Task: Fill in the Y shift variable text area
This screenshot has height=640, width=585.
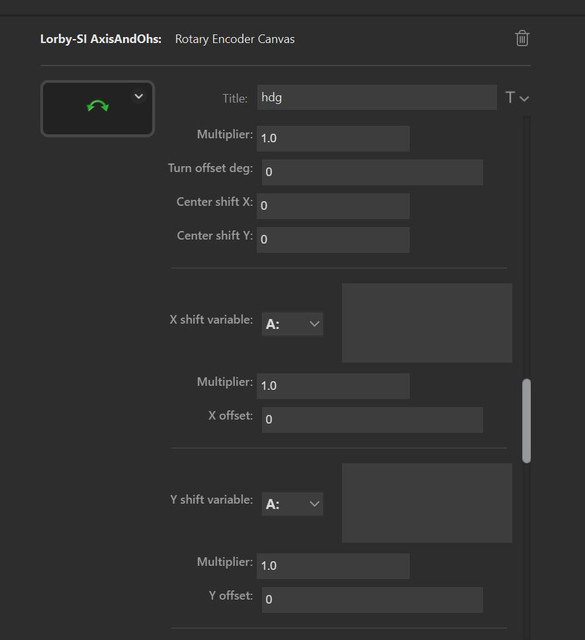Action: (427, 503)
